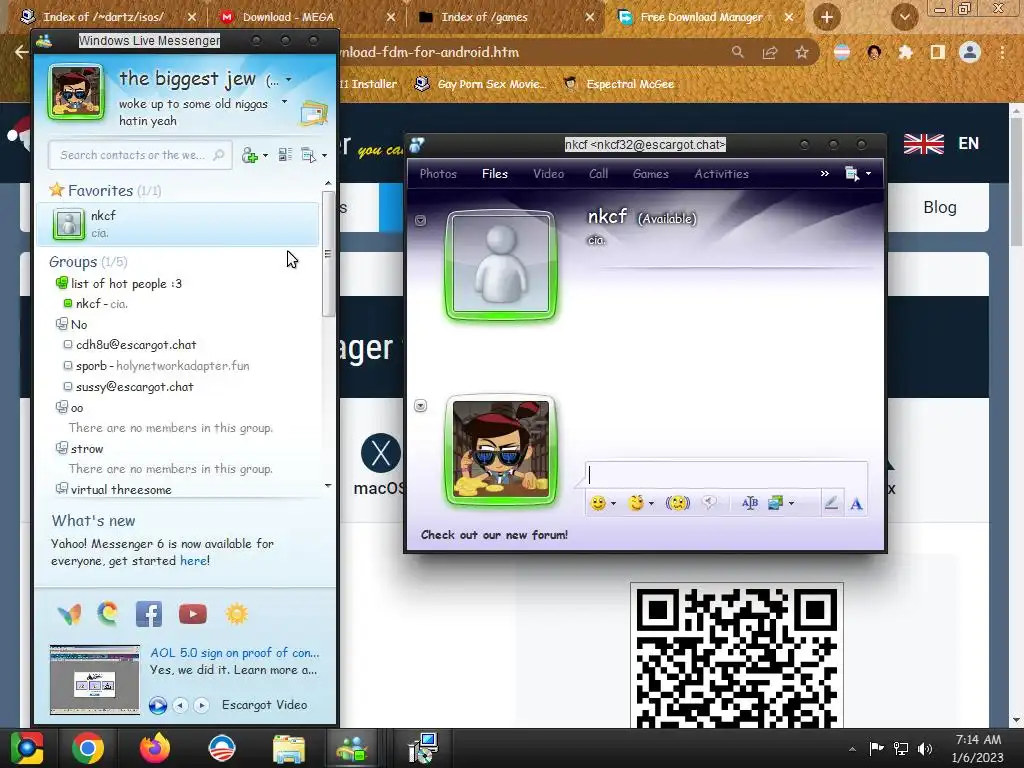The height and width of the screenshot is (768, 1024).
Task: Click the » more options chevron in chat toolbar
Action: pos(825,173)
